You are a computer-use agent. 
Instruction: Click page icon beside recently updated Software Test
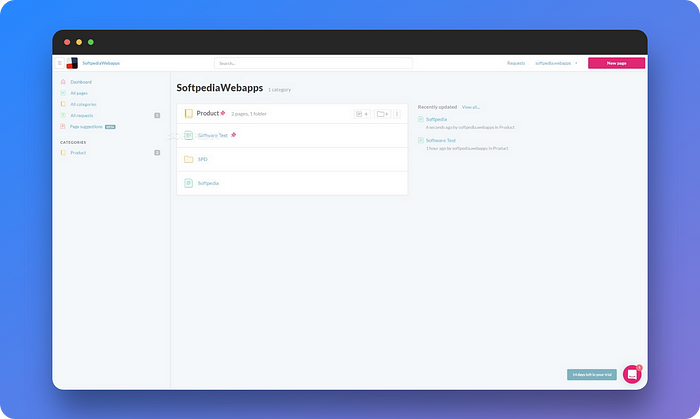tap(421, 140)
